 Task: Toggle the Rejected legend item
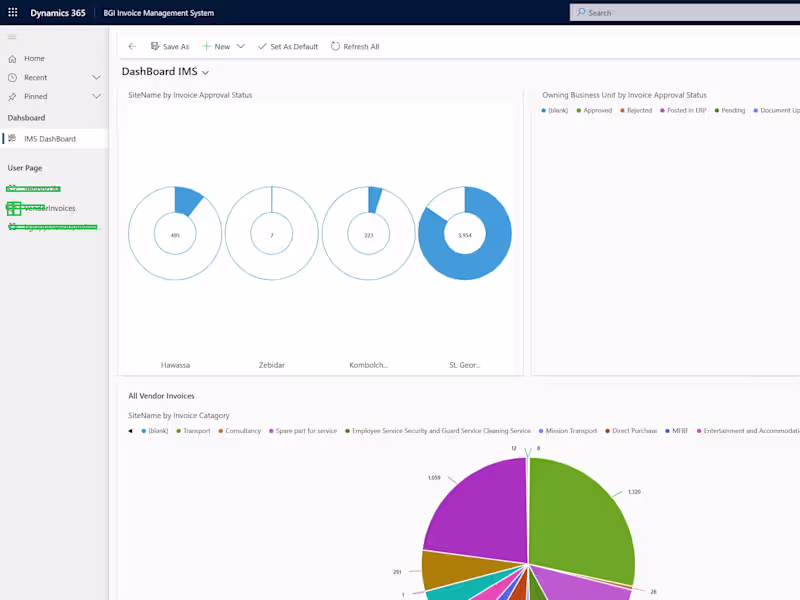642,110
